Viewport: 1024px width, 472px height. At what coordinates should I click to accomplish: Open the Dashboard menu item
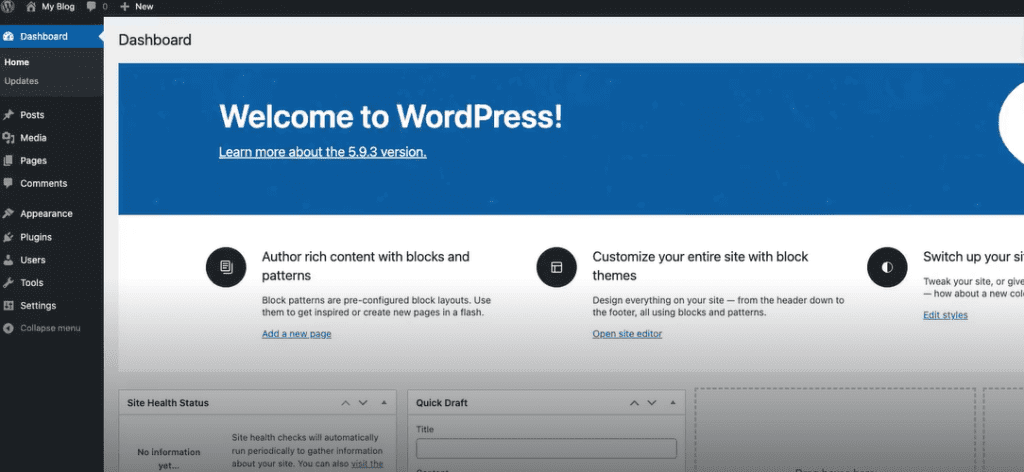tap(52, 37)
